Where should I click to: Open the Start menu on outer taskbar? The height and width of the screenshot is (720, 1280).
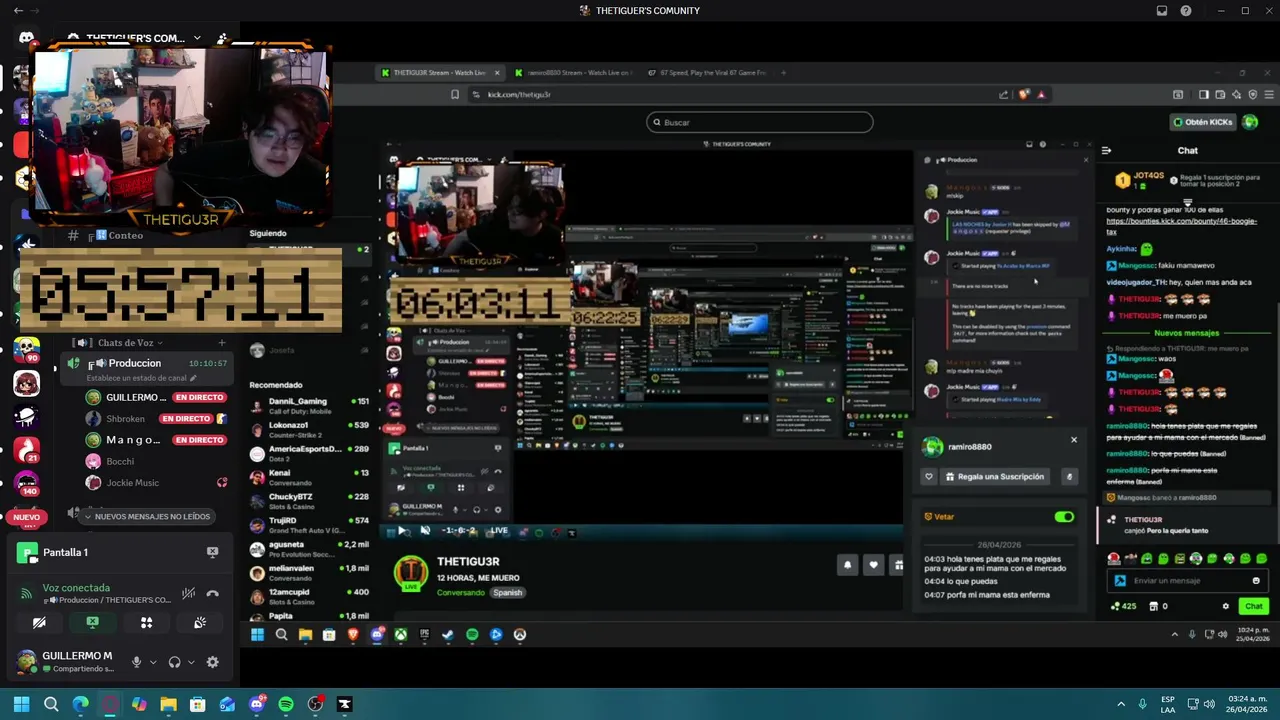pos(21,704)
